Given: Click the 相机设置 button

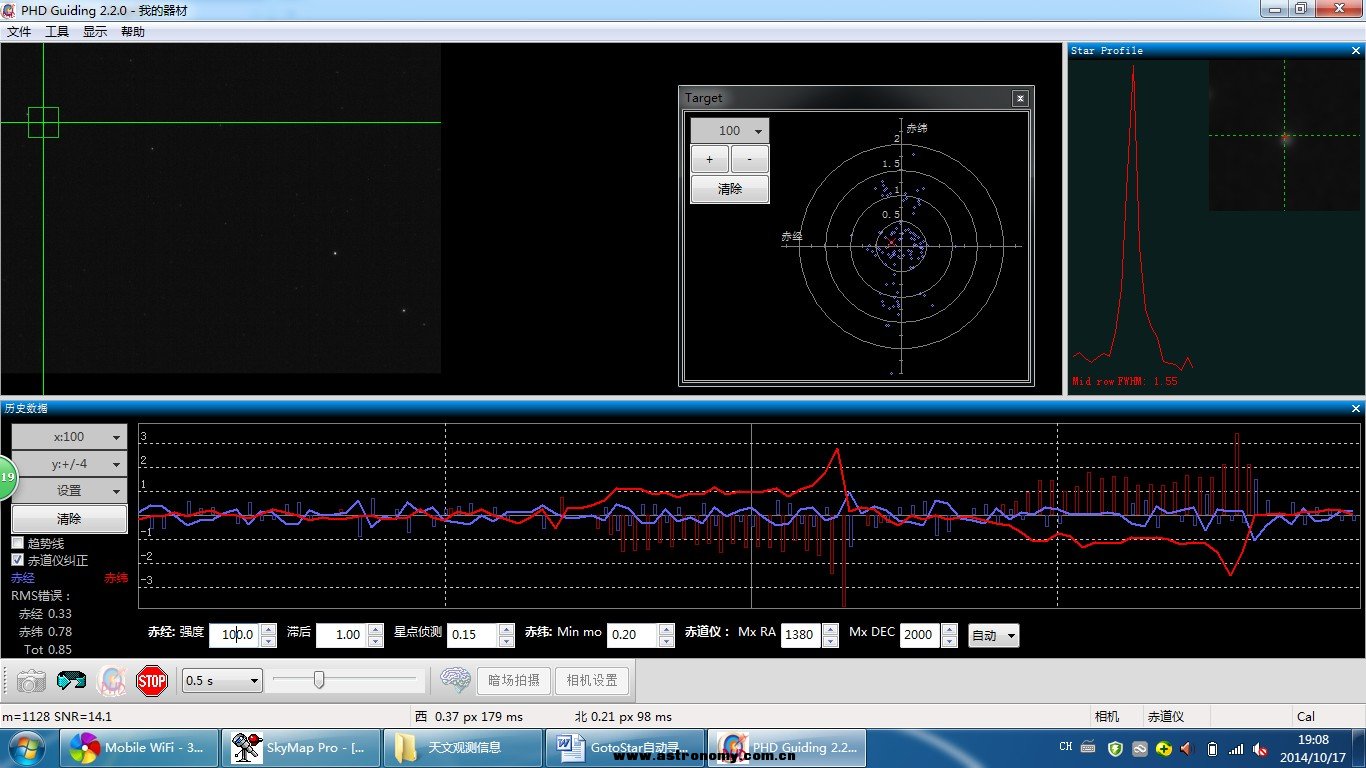Looking at the screenshot, I should (592, 680).
